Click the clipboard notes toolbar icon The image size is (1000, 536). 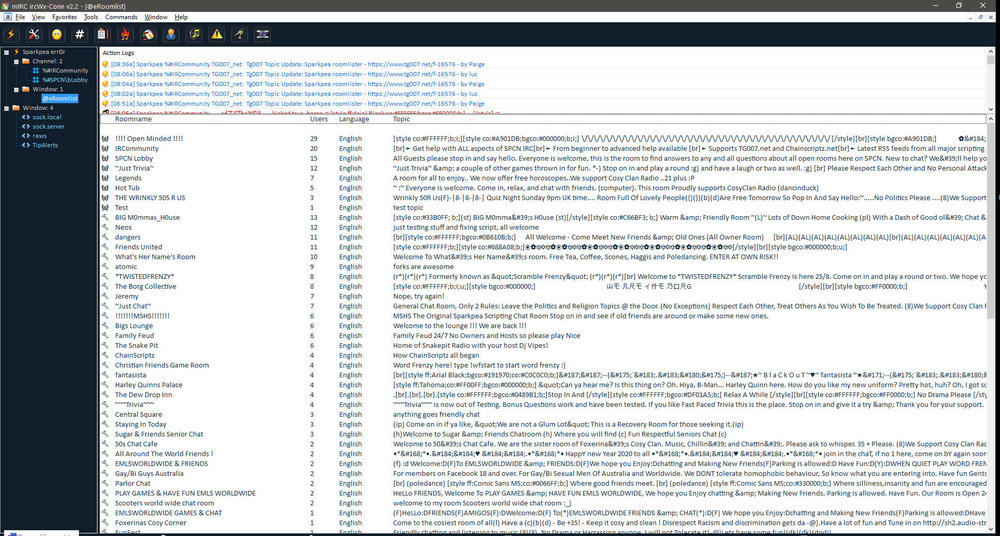(x=102, y=34)
